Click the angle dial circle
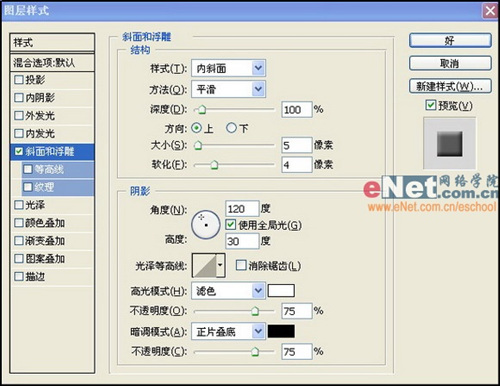500x386 pixels. [x=206, y=225]
